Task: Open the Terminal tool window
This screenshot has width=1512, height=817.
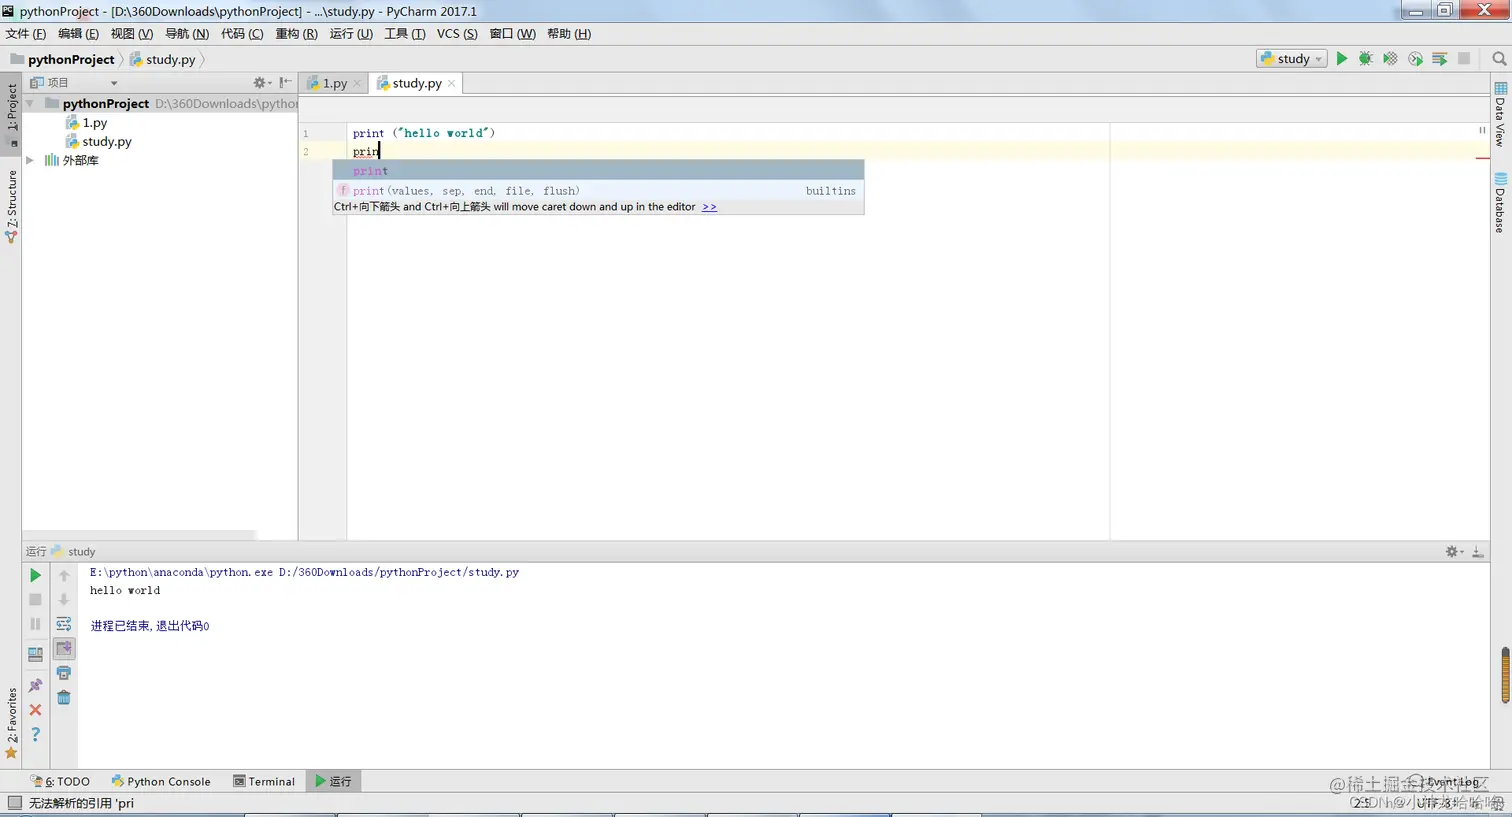Action: pyautogui.click(x=264, y=782)
